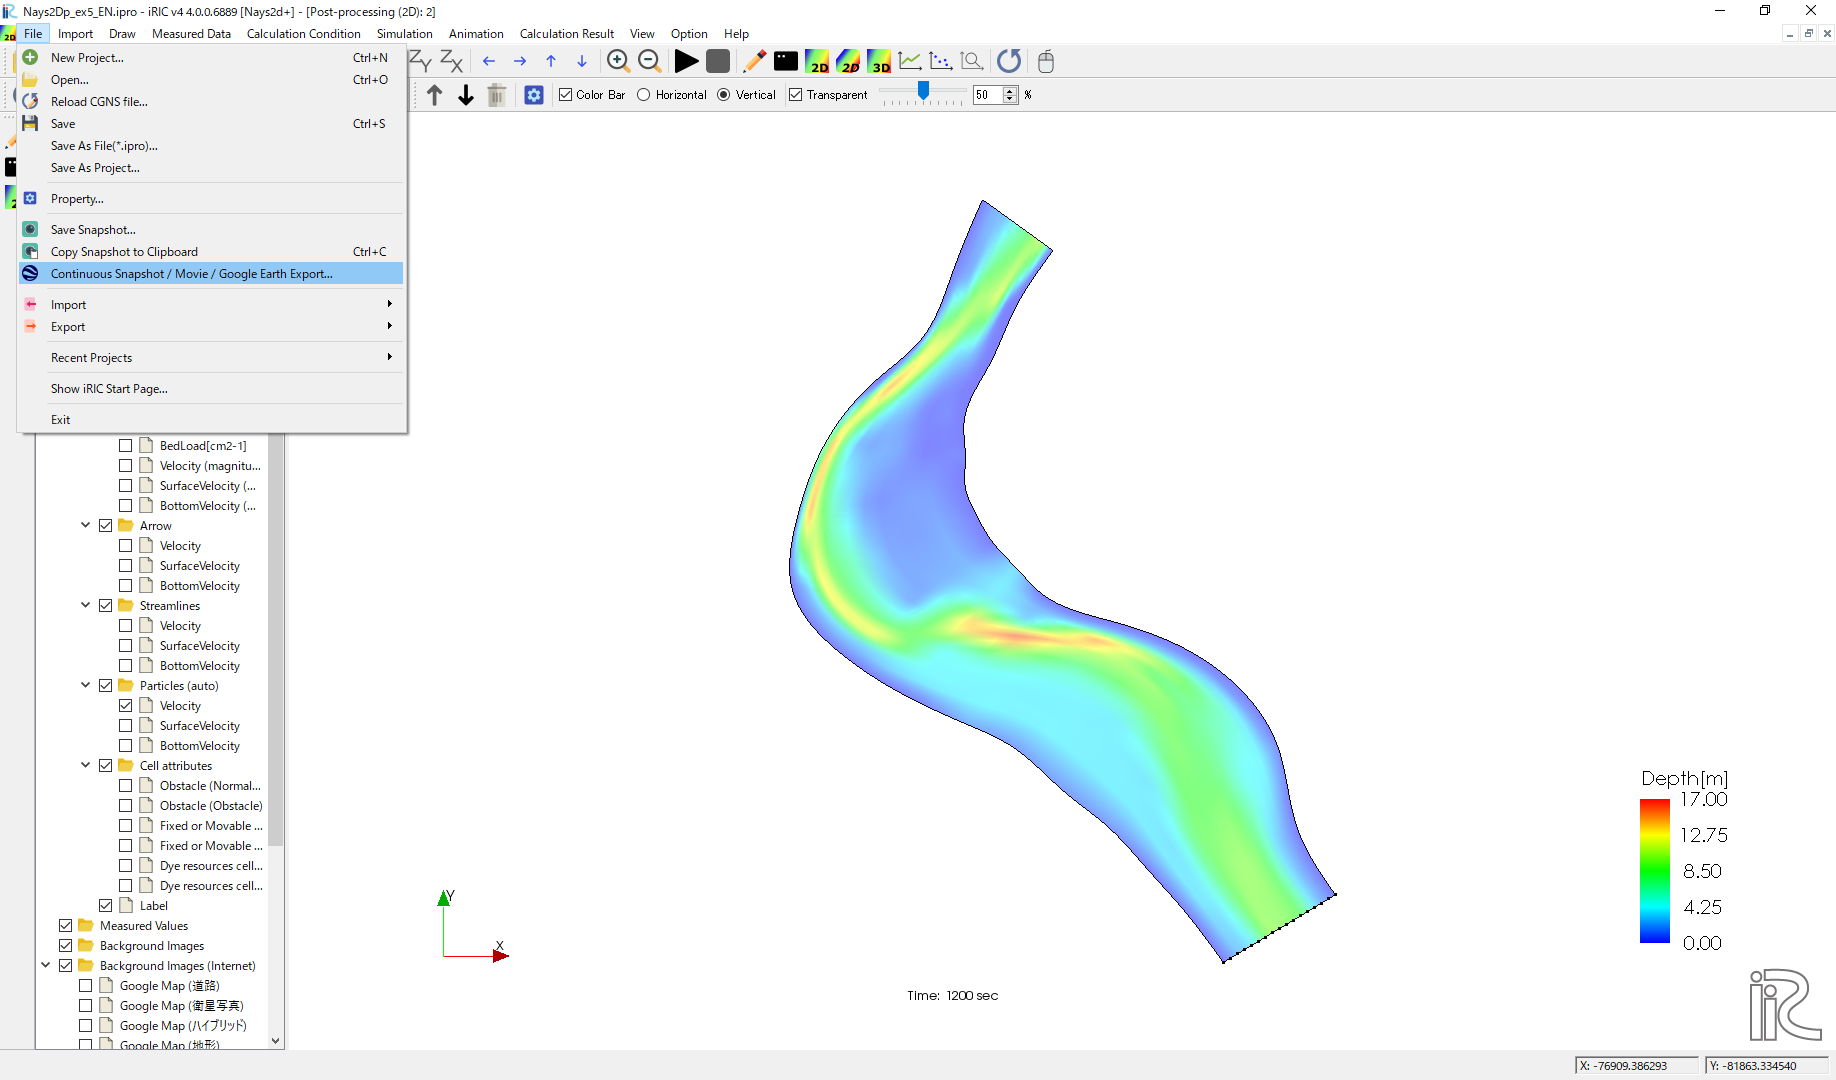
Task: Click the Zoom In magnifier icon
Action: (618, 61)
